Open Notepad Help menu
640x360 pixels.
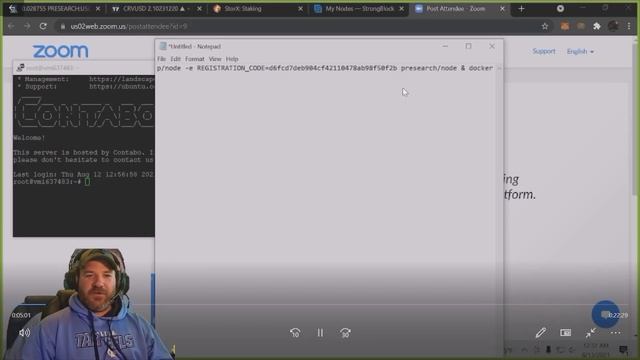pos(232,59)
